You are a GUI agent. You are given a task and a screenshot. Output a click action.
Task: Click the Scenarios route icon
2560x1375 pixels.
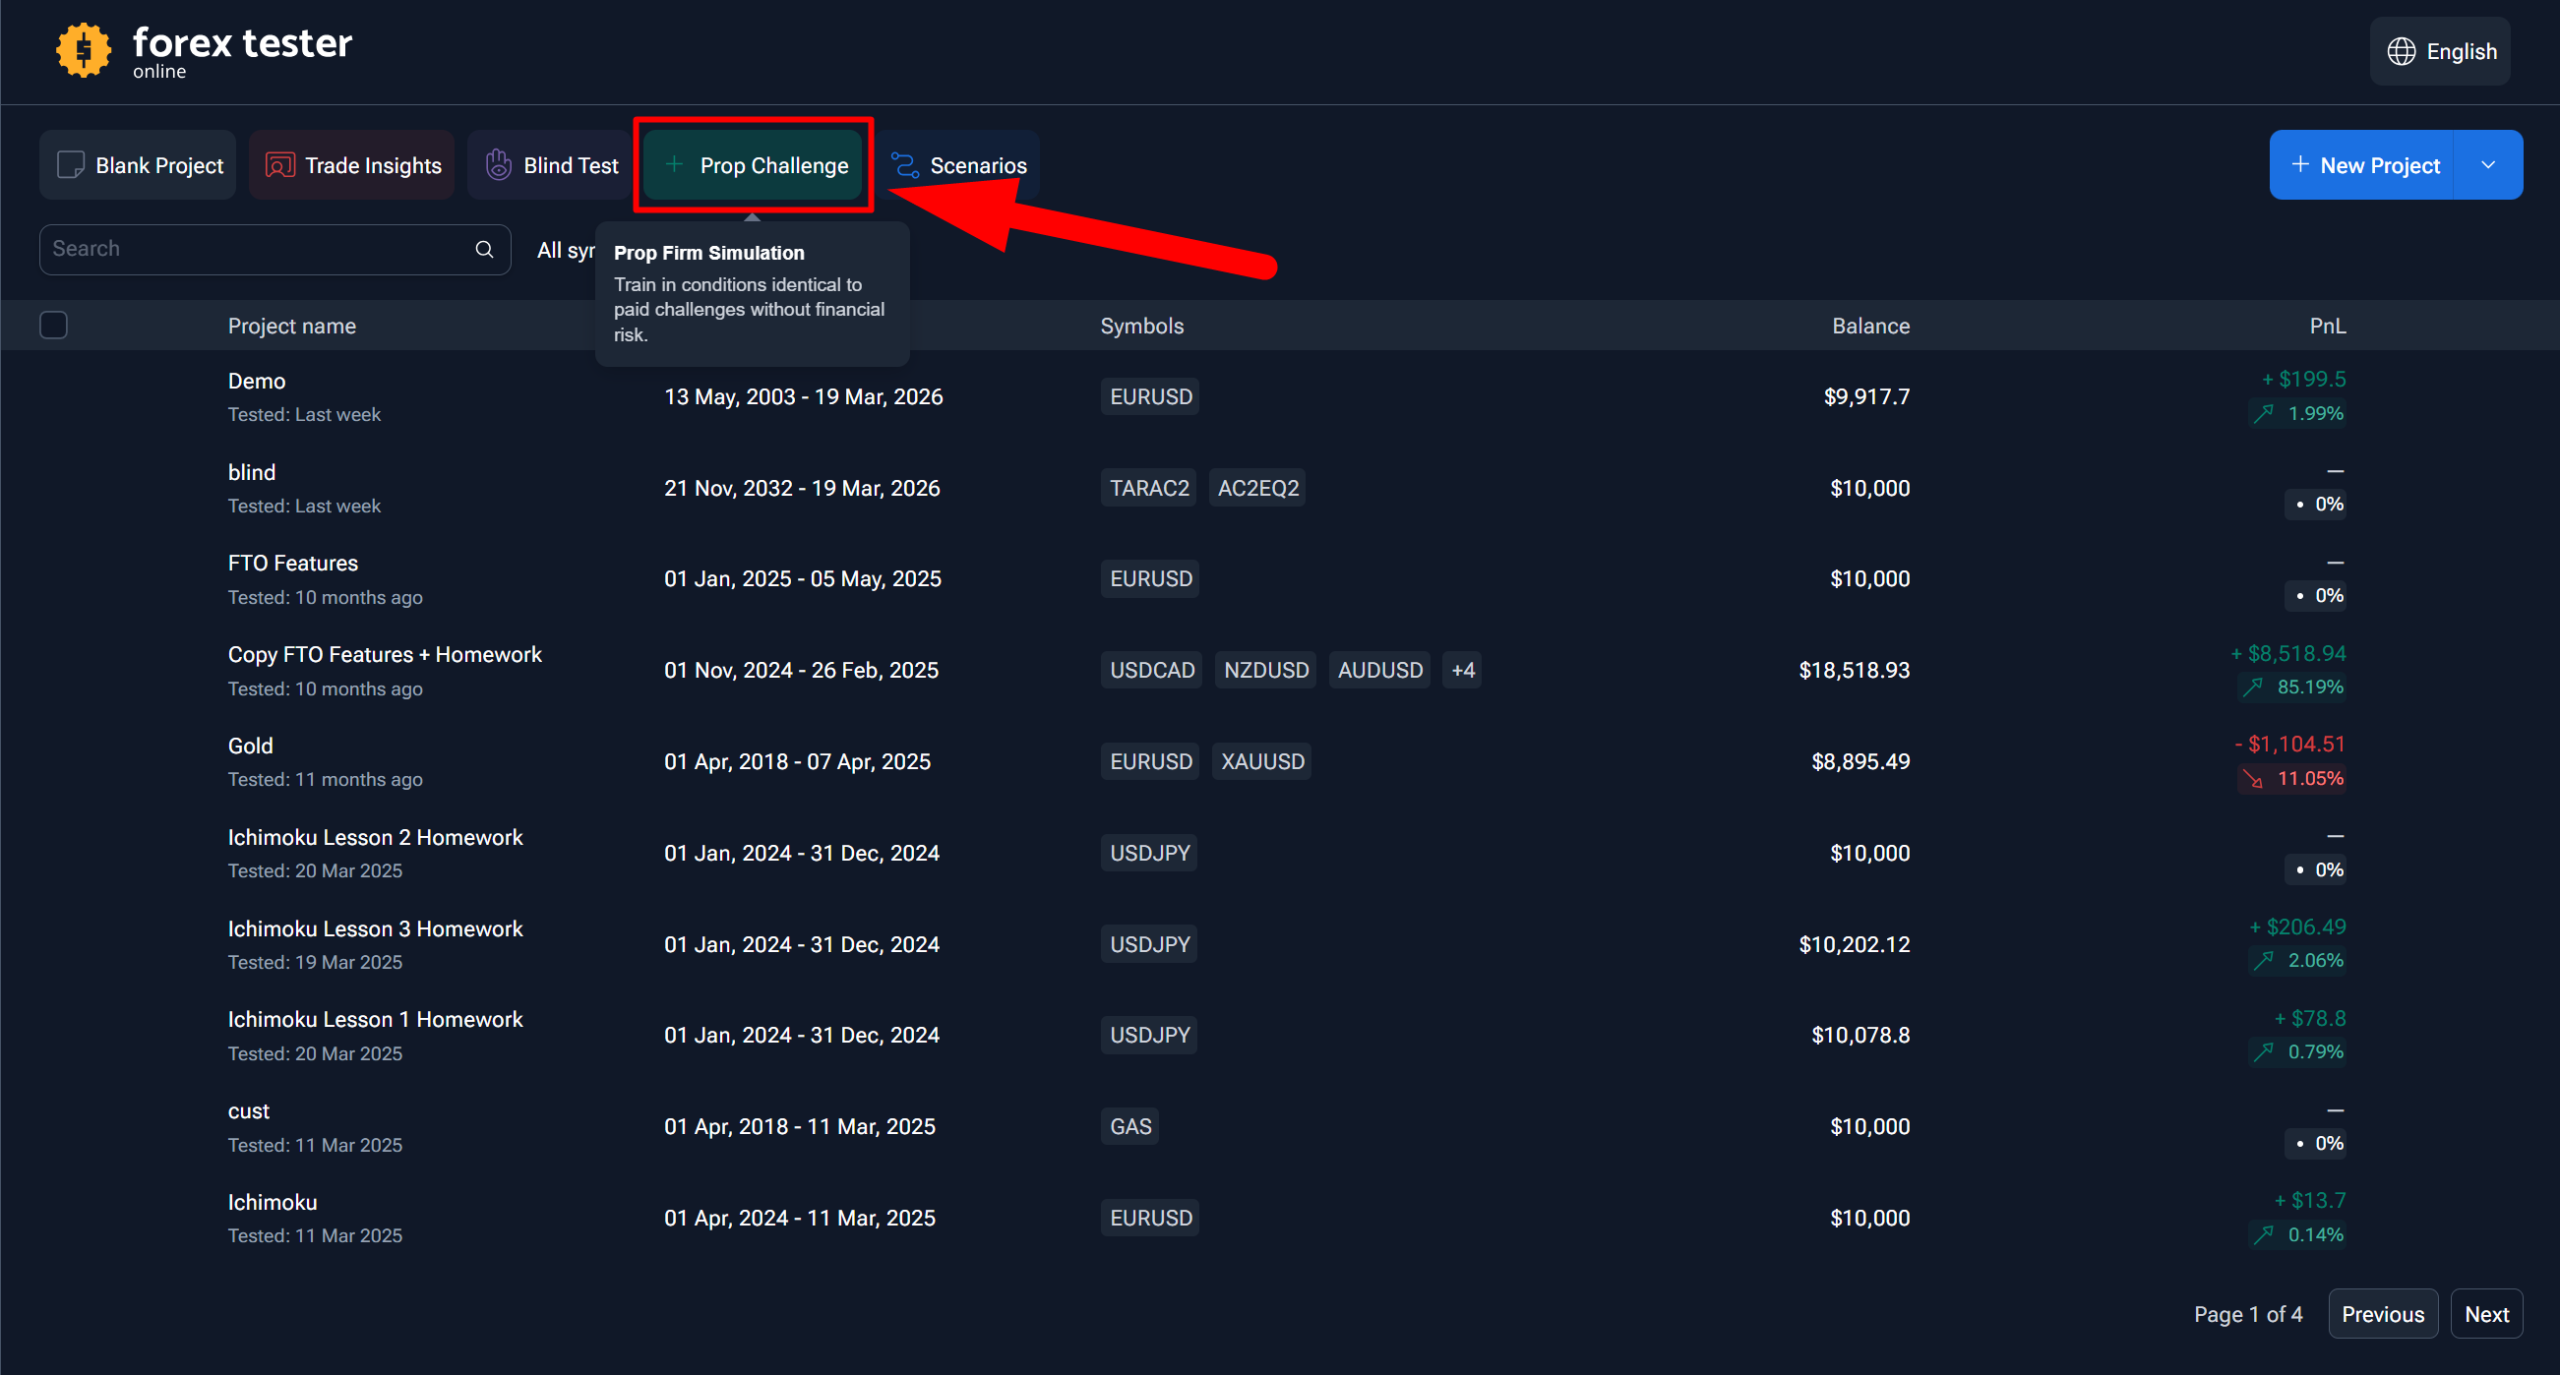tap(905, 165)
